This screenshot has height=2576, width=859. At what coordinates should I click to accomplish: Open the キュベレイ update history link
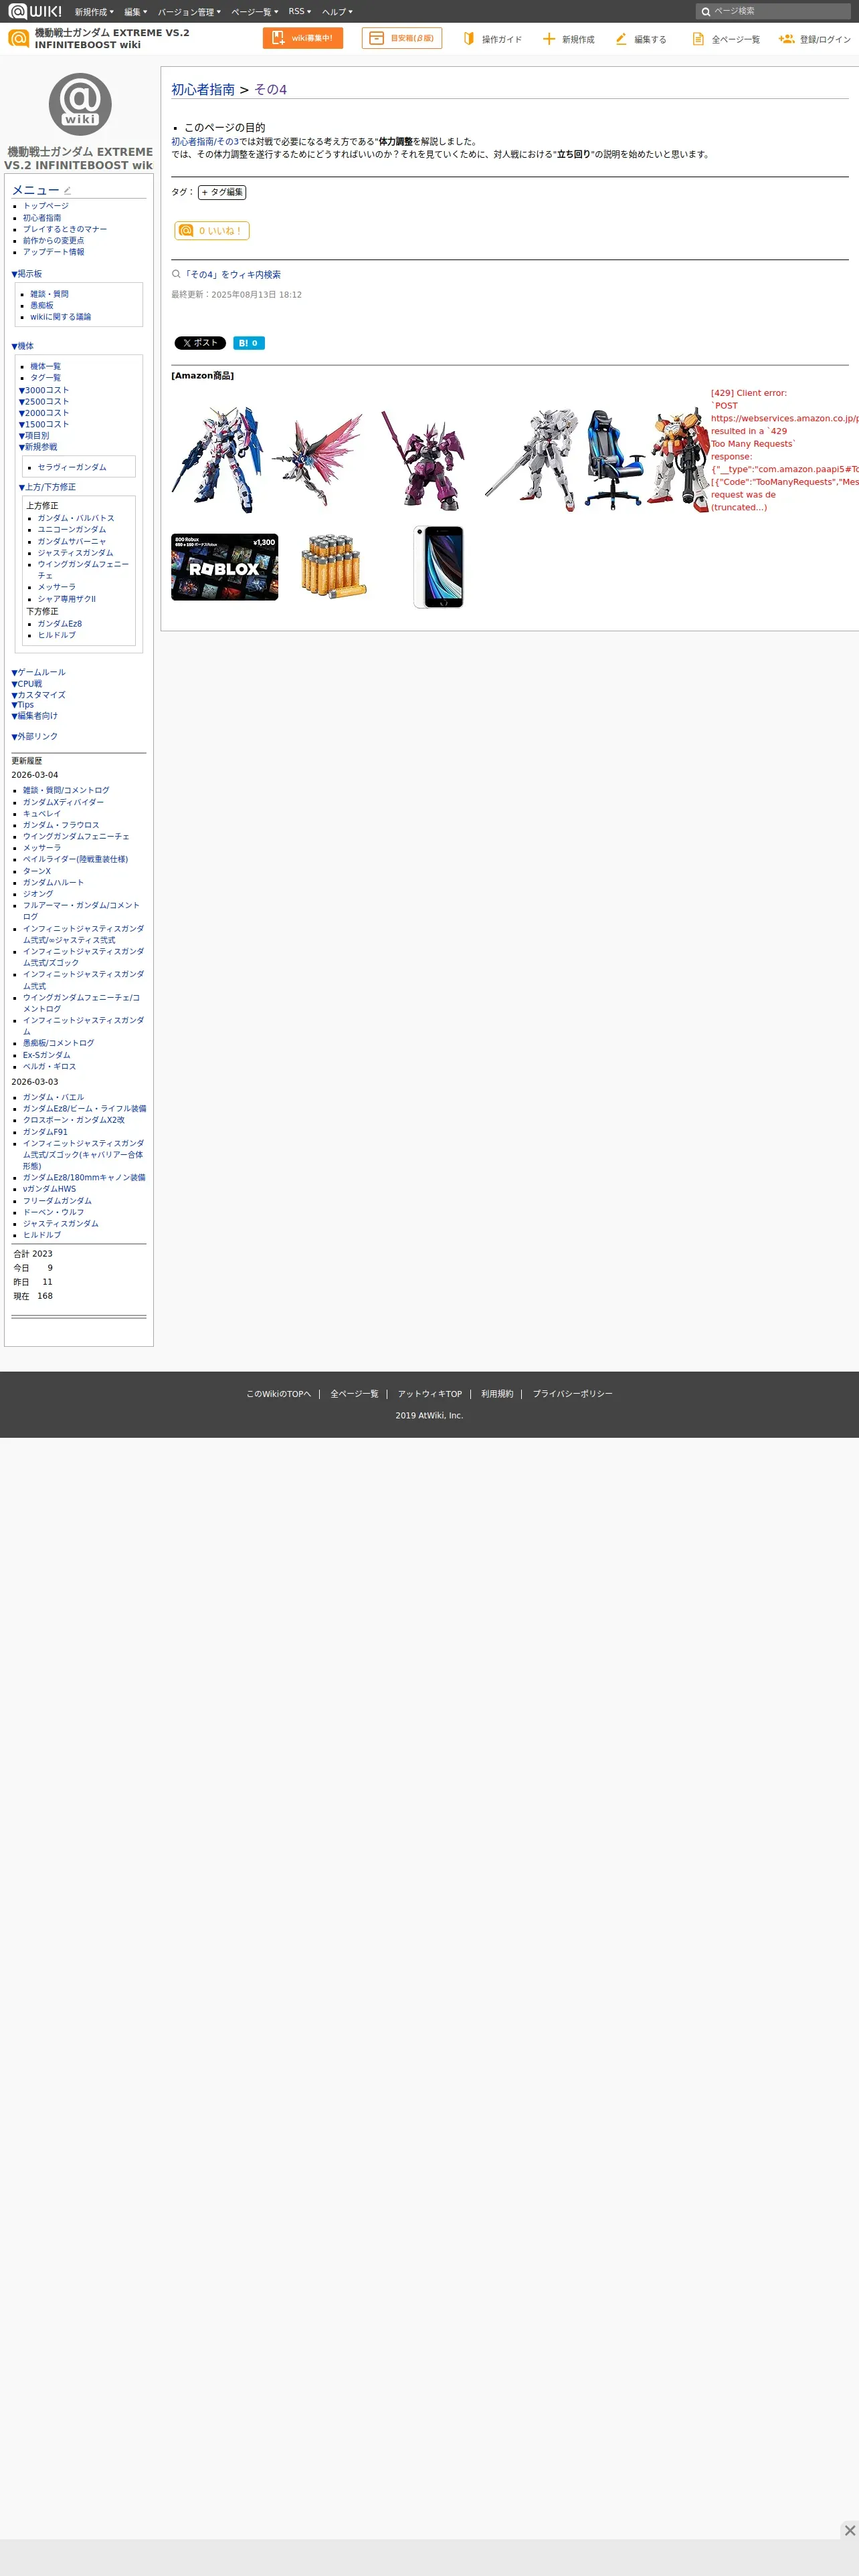[x=42, y=814]
